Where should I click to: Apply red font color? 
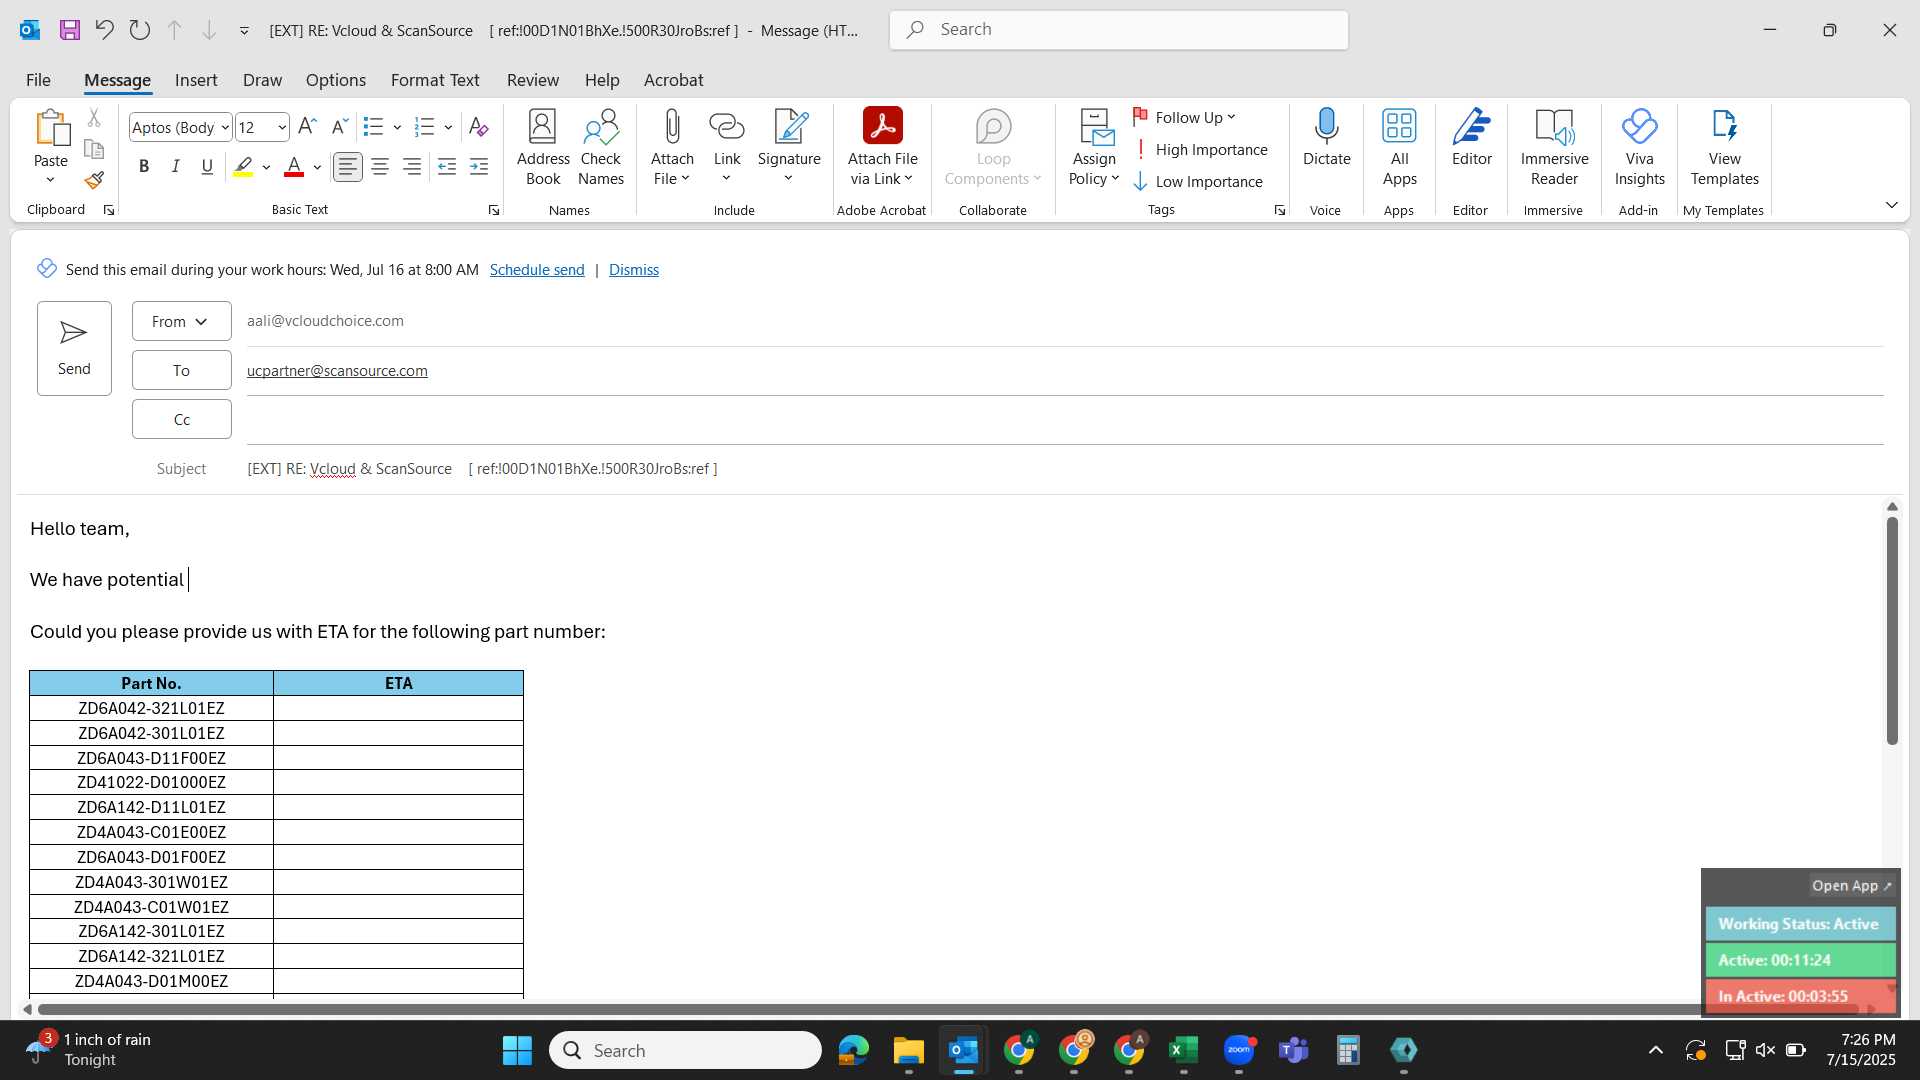tap(294, 167)
